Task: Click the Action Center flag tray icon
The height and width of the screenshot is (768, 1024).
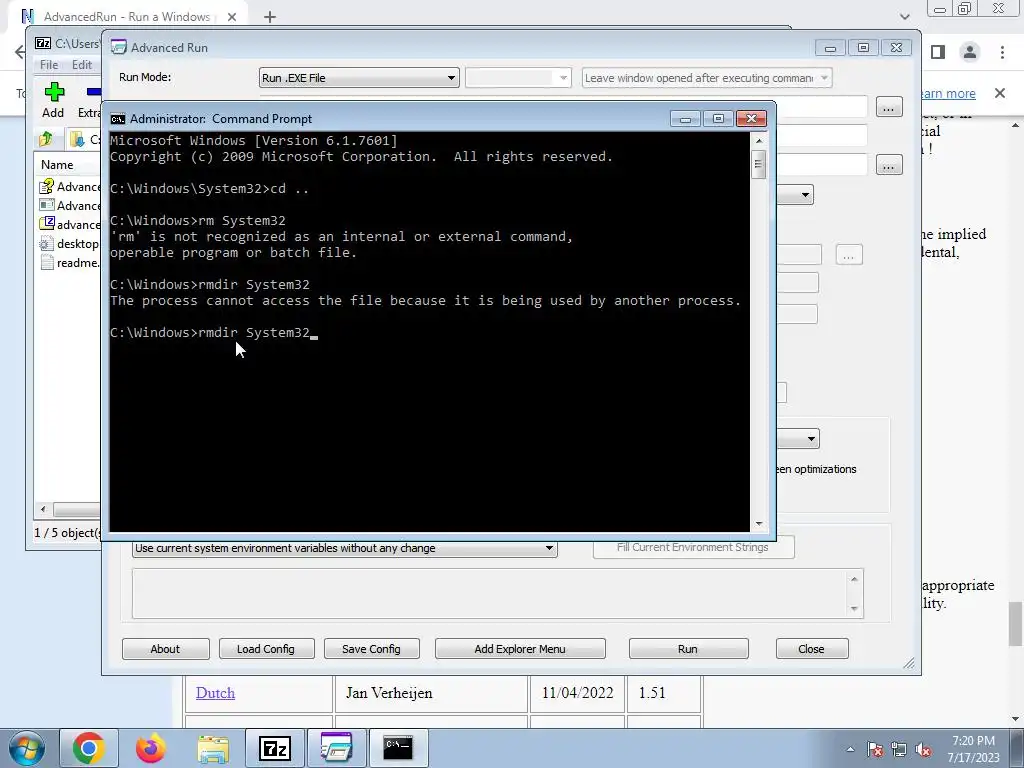Action: [x=875, y=749]
